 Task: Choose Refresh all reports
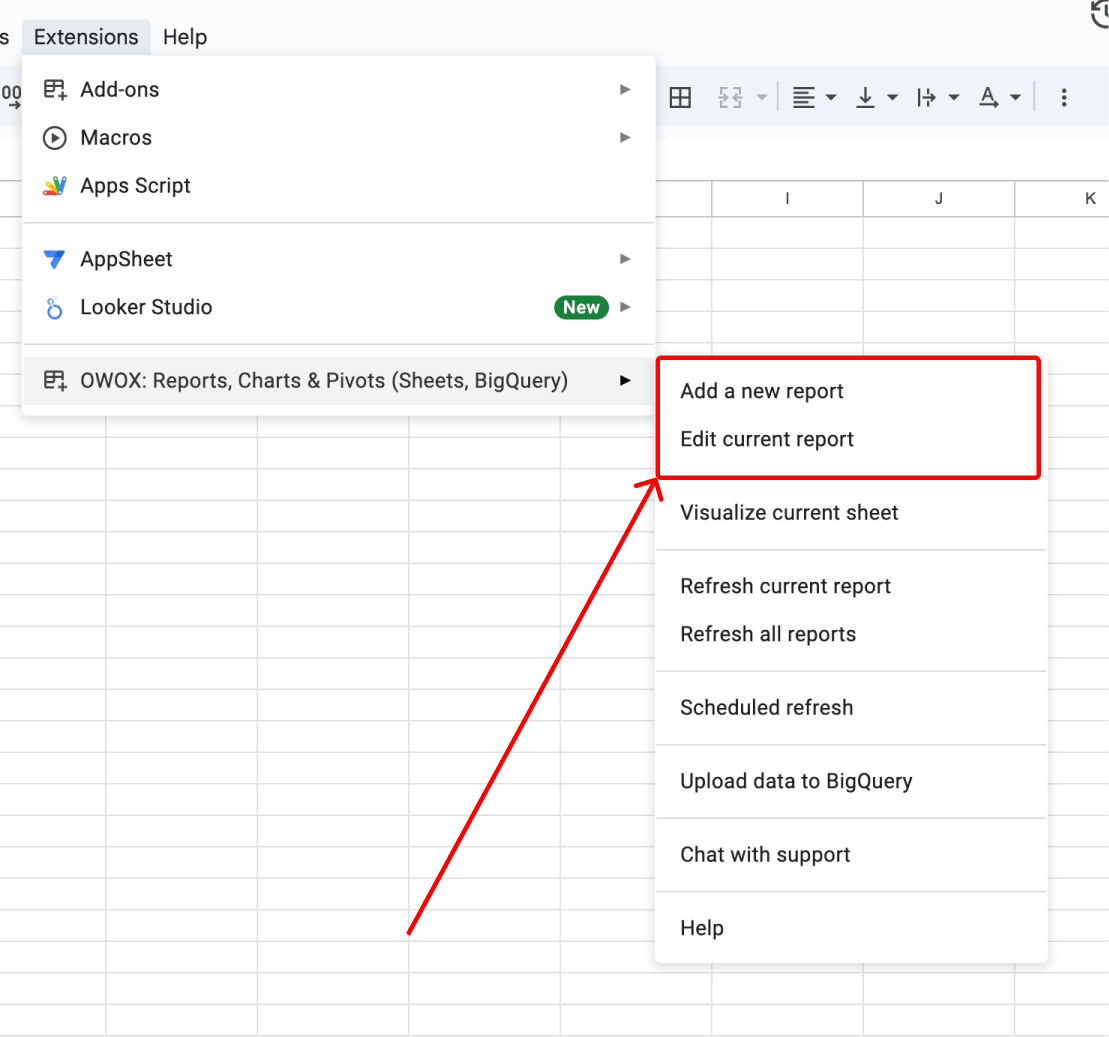point(852,635)
